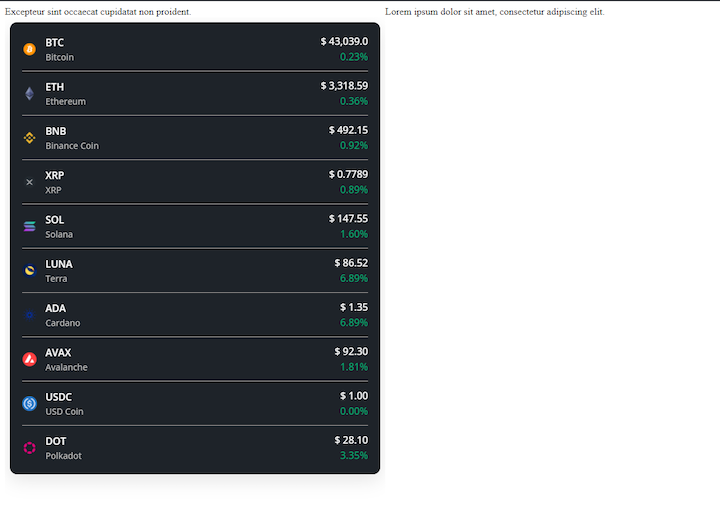Select the AVAX price $ 92.30

coord(351,352)
